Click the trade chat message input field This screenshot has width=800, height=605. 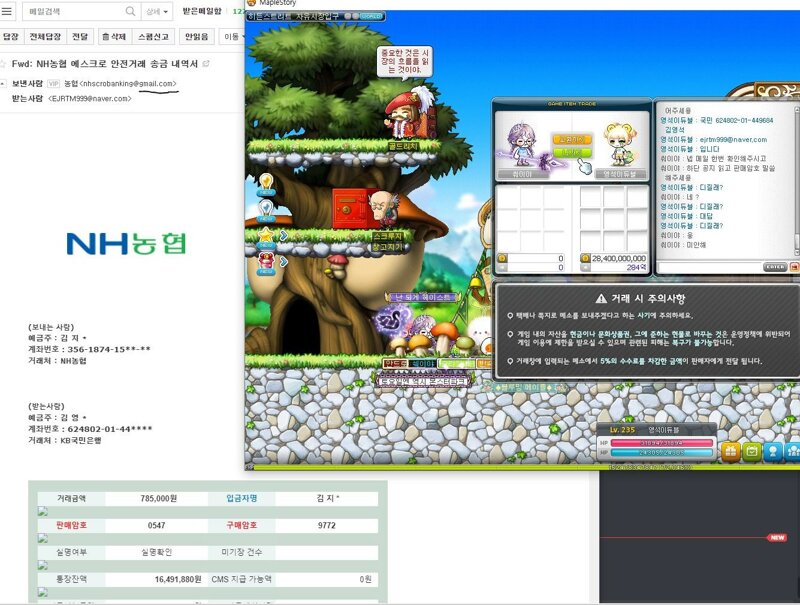pos(710,267)
